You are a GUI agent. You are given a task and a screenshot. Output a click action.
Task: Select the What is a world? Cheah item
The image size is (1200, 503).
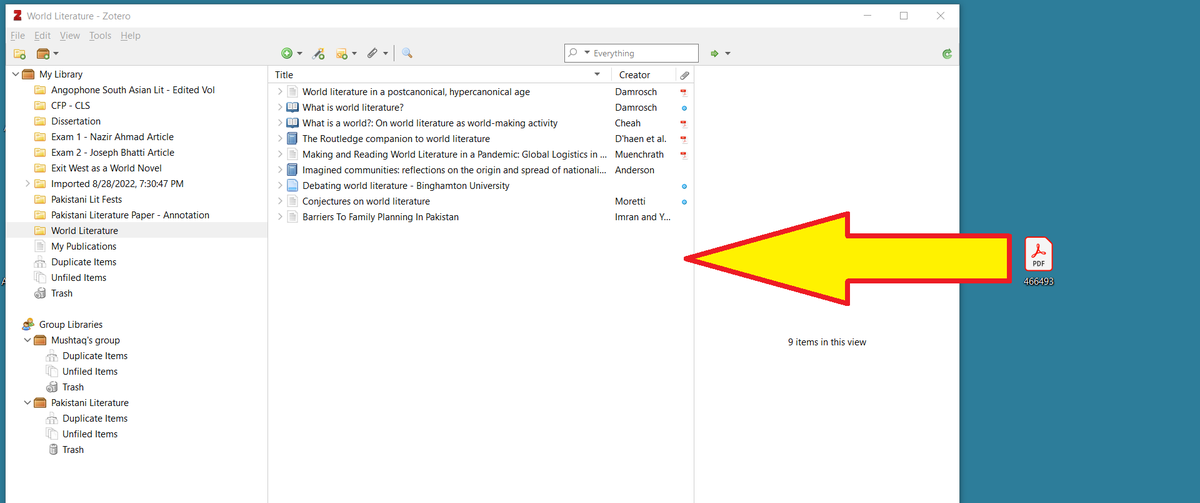click(x=430, y=123)
